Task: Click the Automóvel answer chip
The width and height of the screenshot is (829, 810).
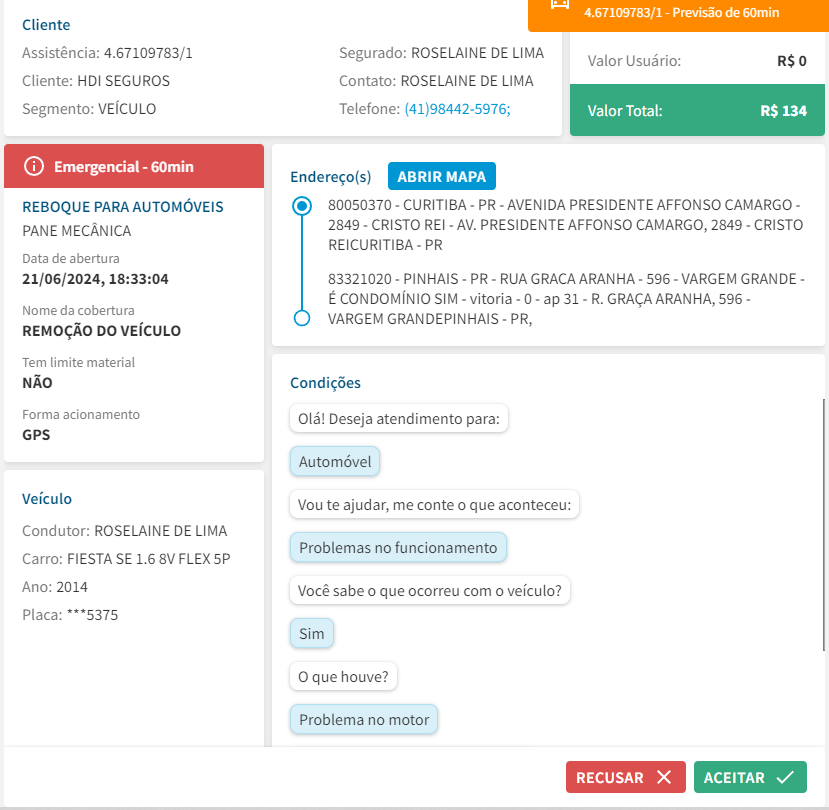Action: point(335,462)
